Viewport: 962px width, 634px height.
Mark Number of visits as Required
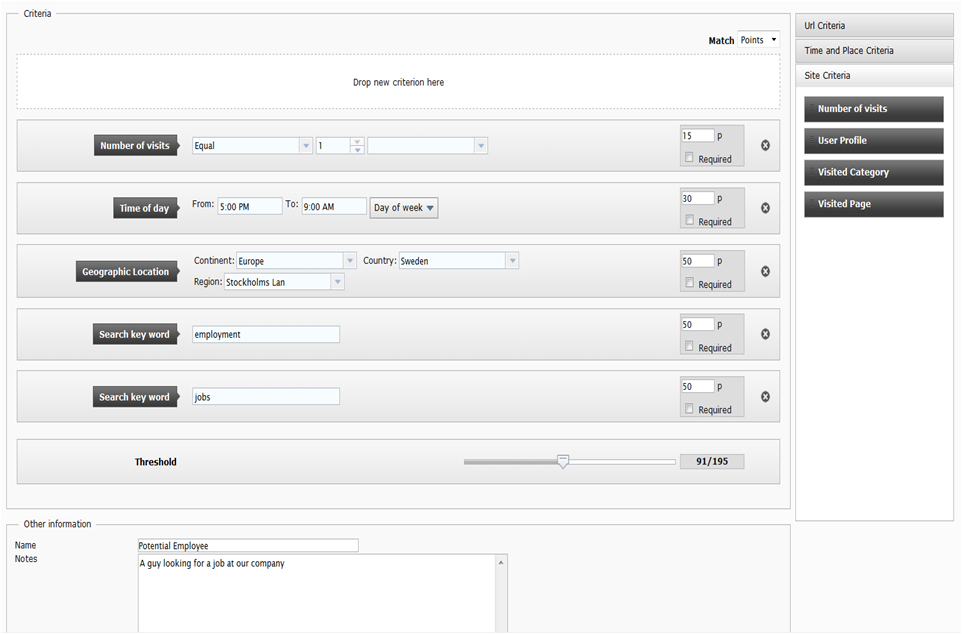(x=689, y=158)
